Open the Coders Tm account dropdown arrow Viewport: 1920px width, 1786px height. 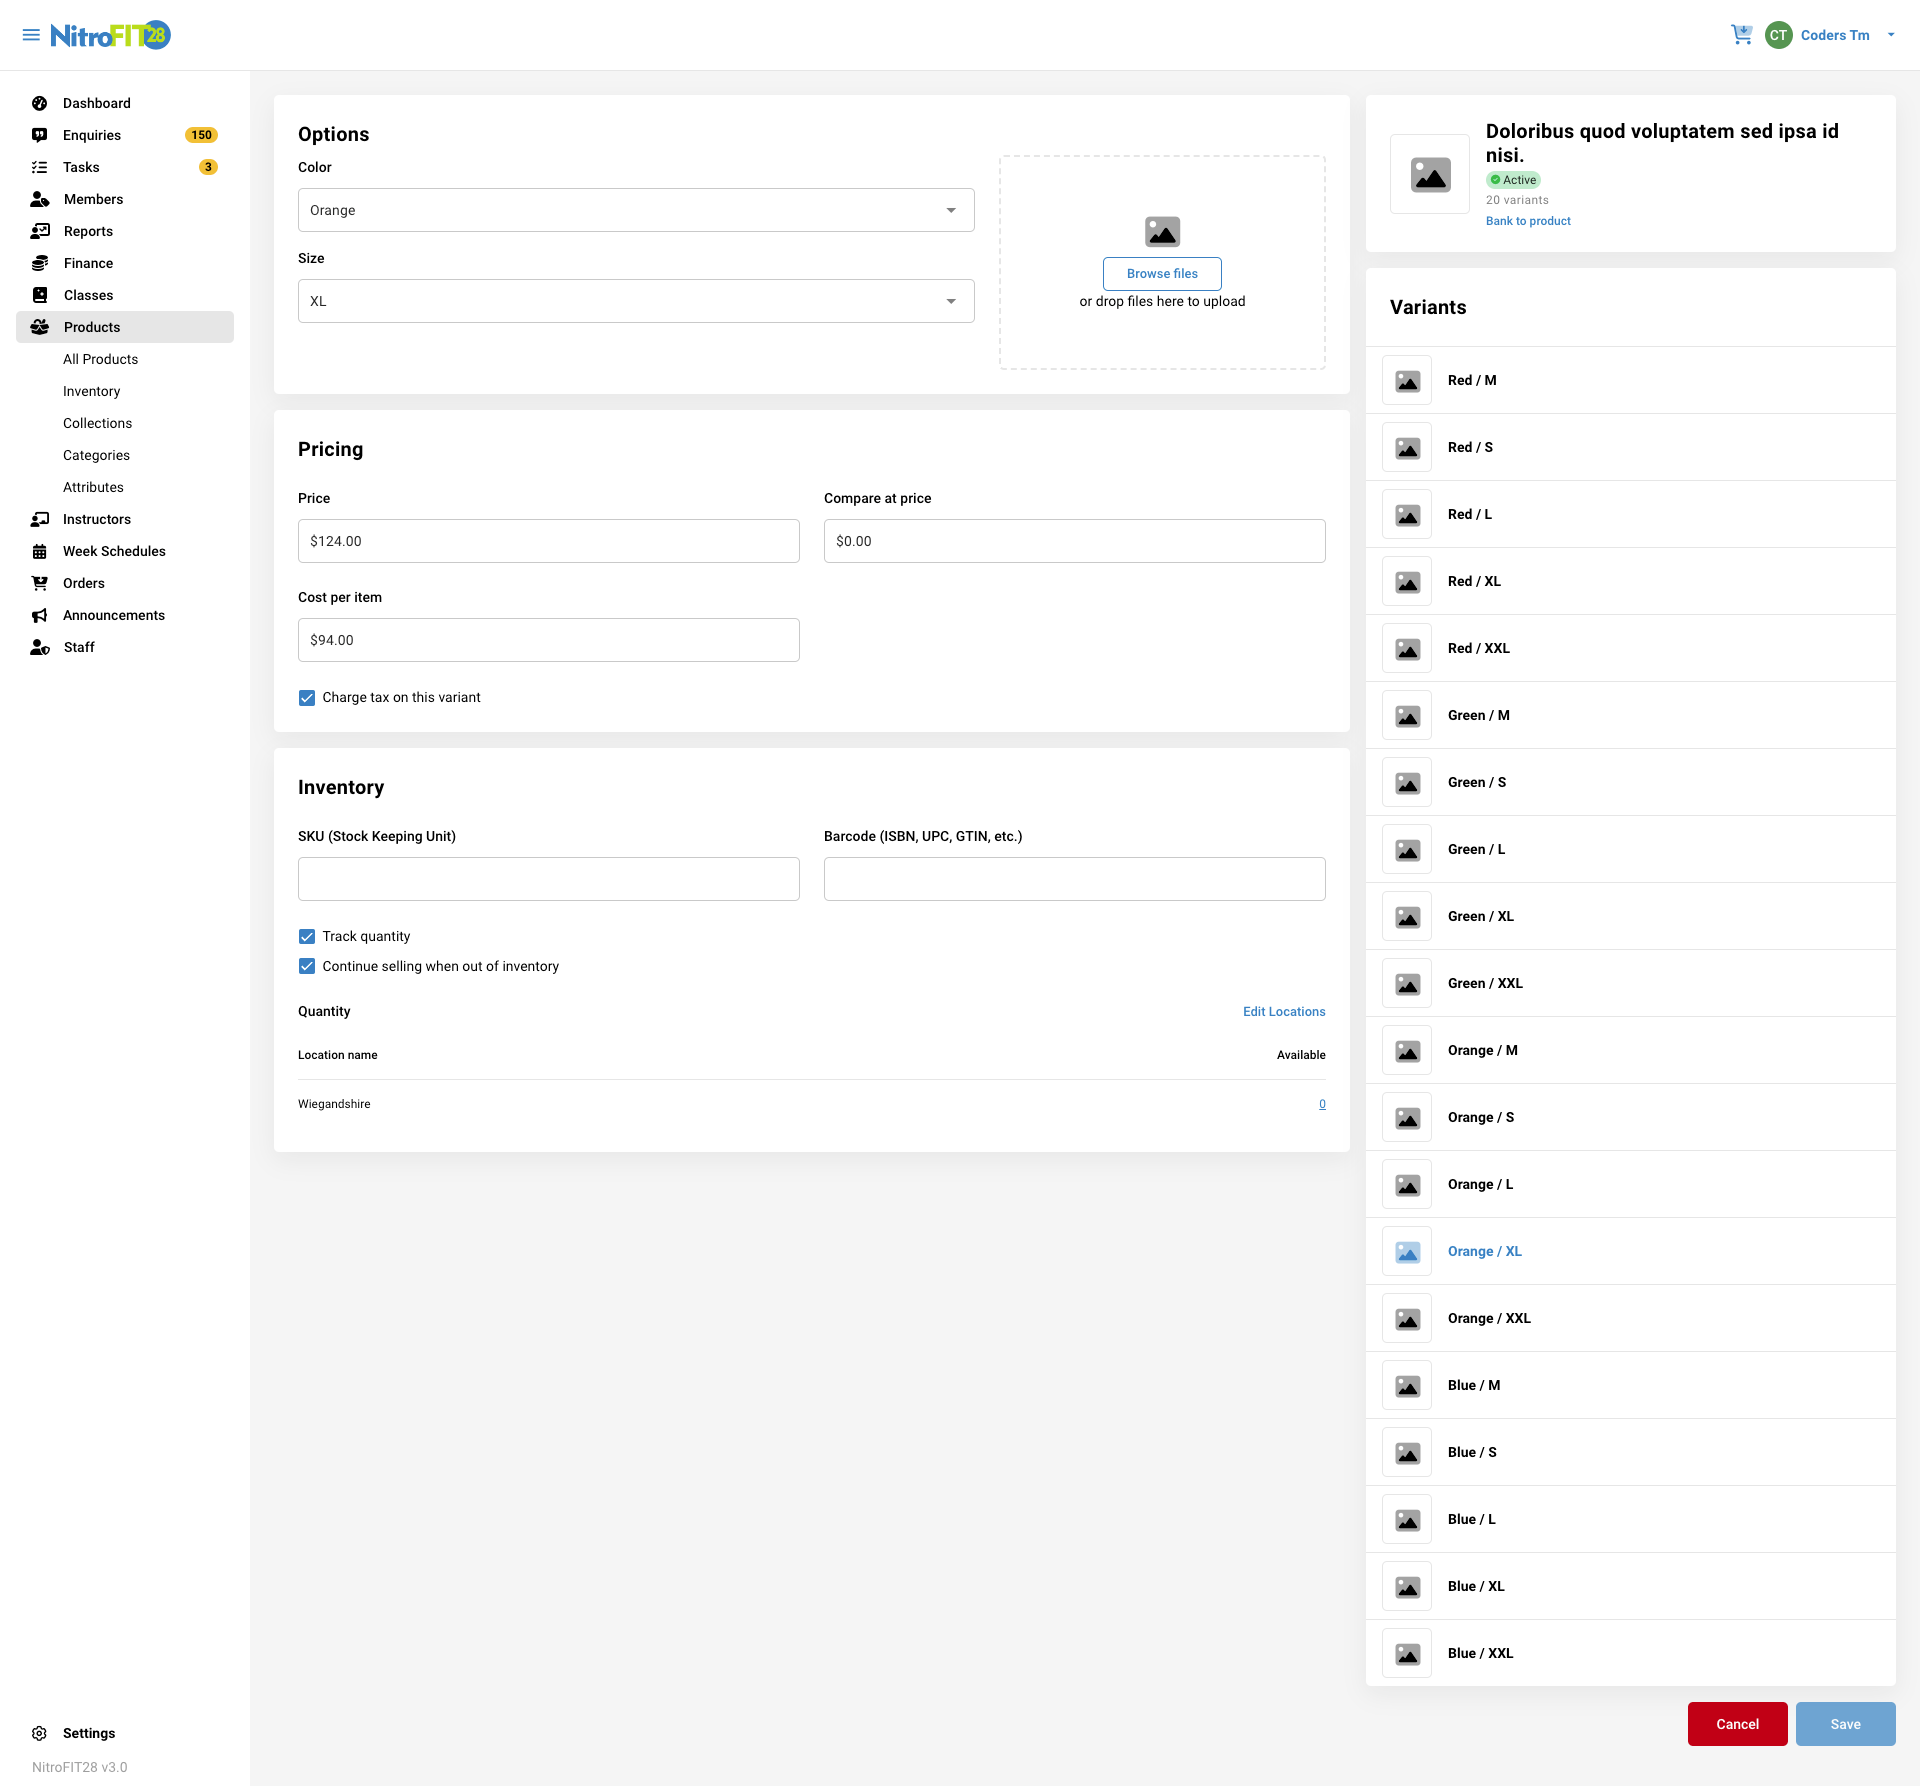coord(1891,35)
